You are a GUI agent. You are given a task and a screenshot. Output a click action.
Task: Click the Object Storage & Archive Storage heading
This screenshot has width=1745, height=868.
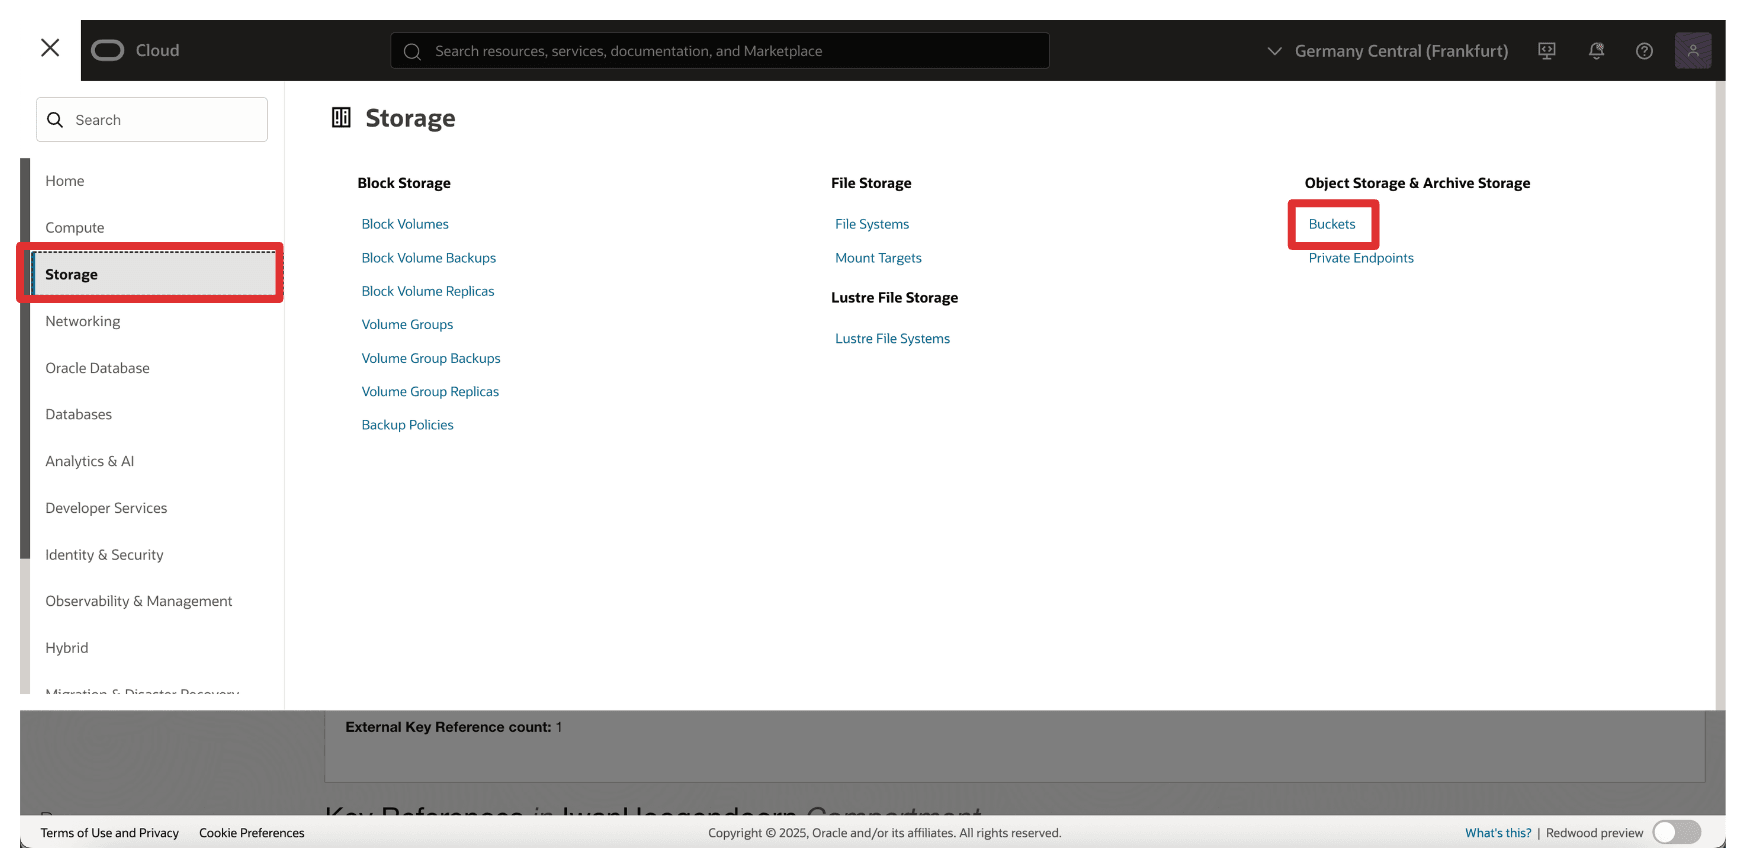(x=1417, y=183)
